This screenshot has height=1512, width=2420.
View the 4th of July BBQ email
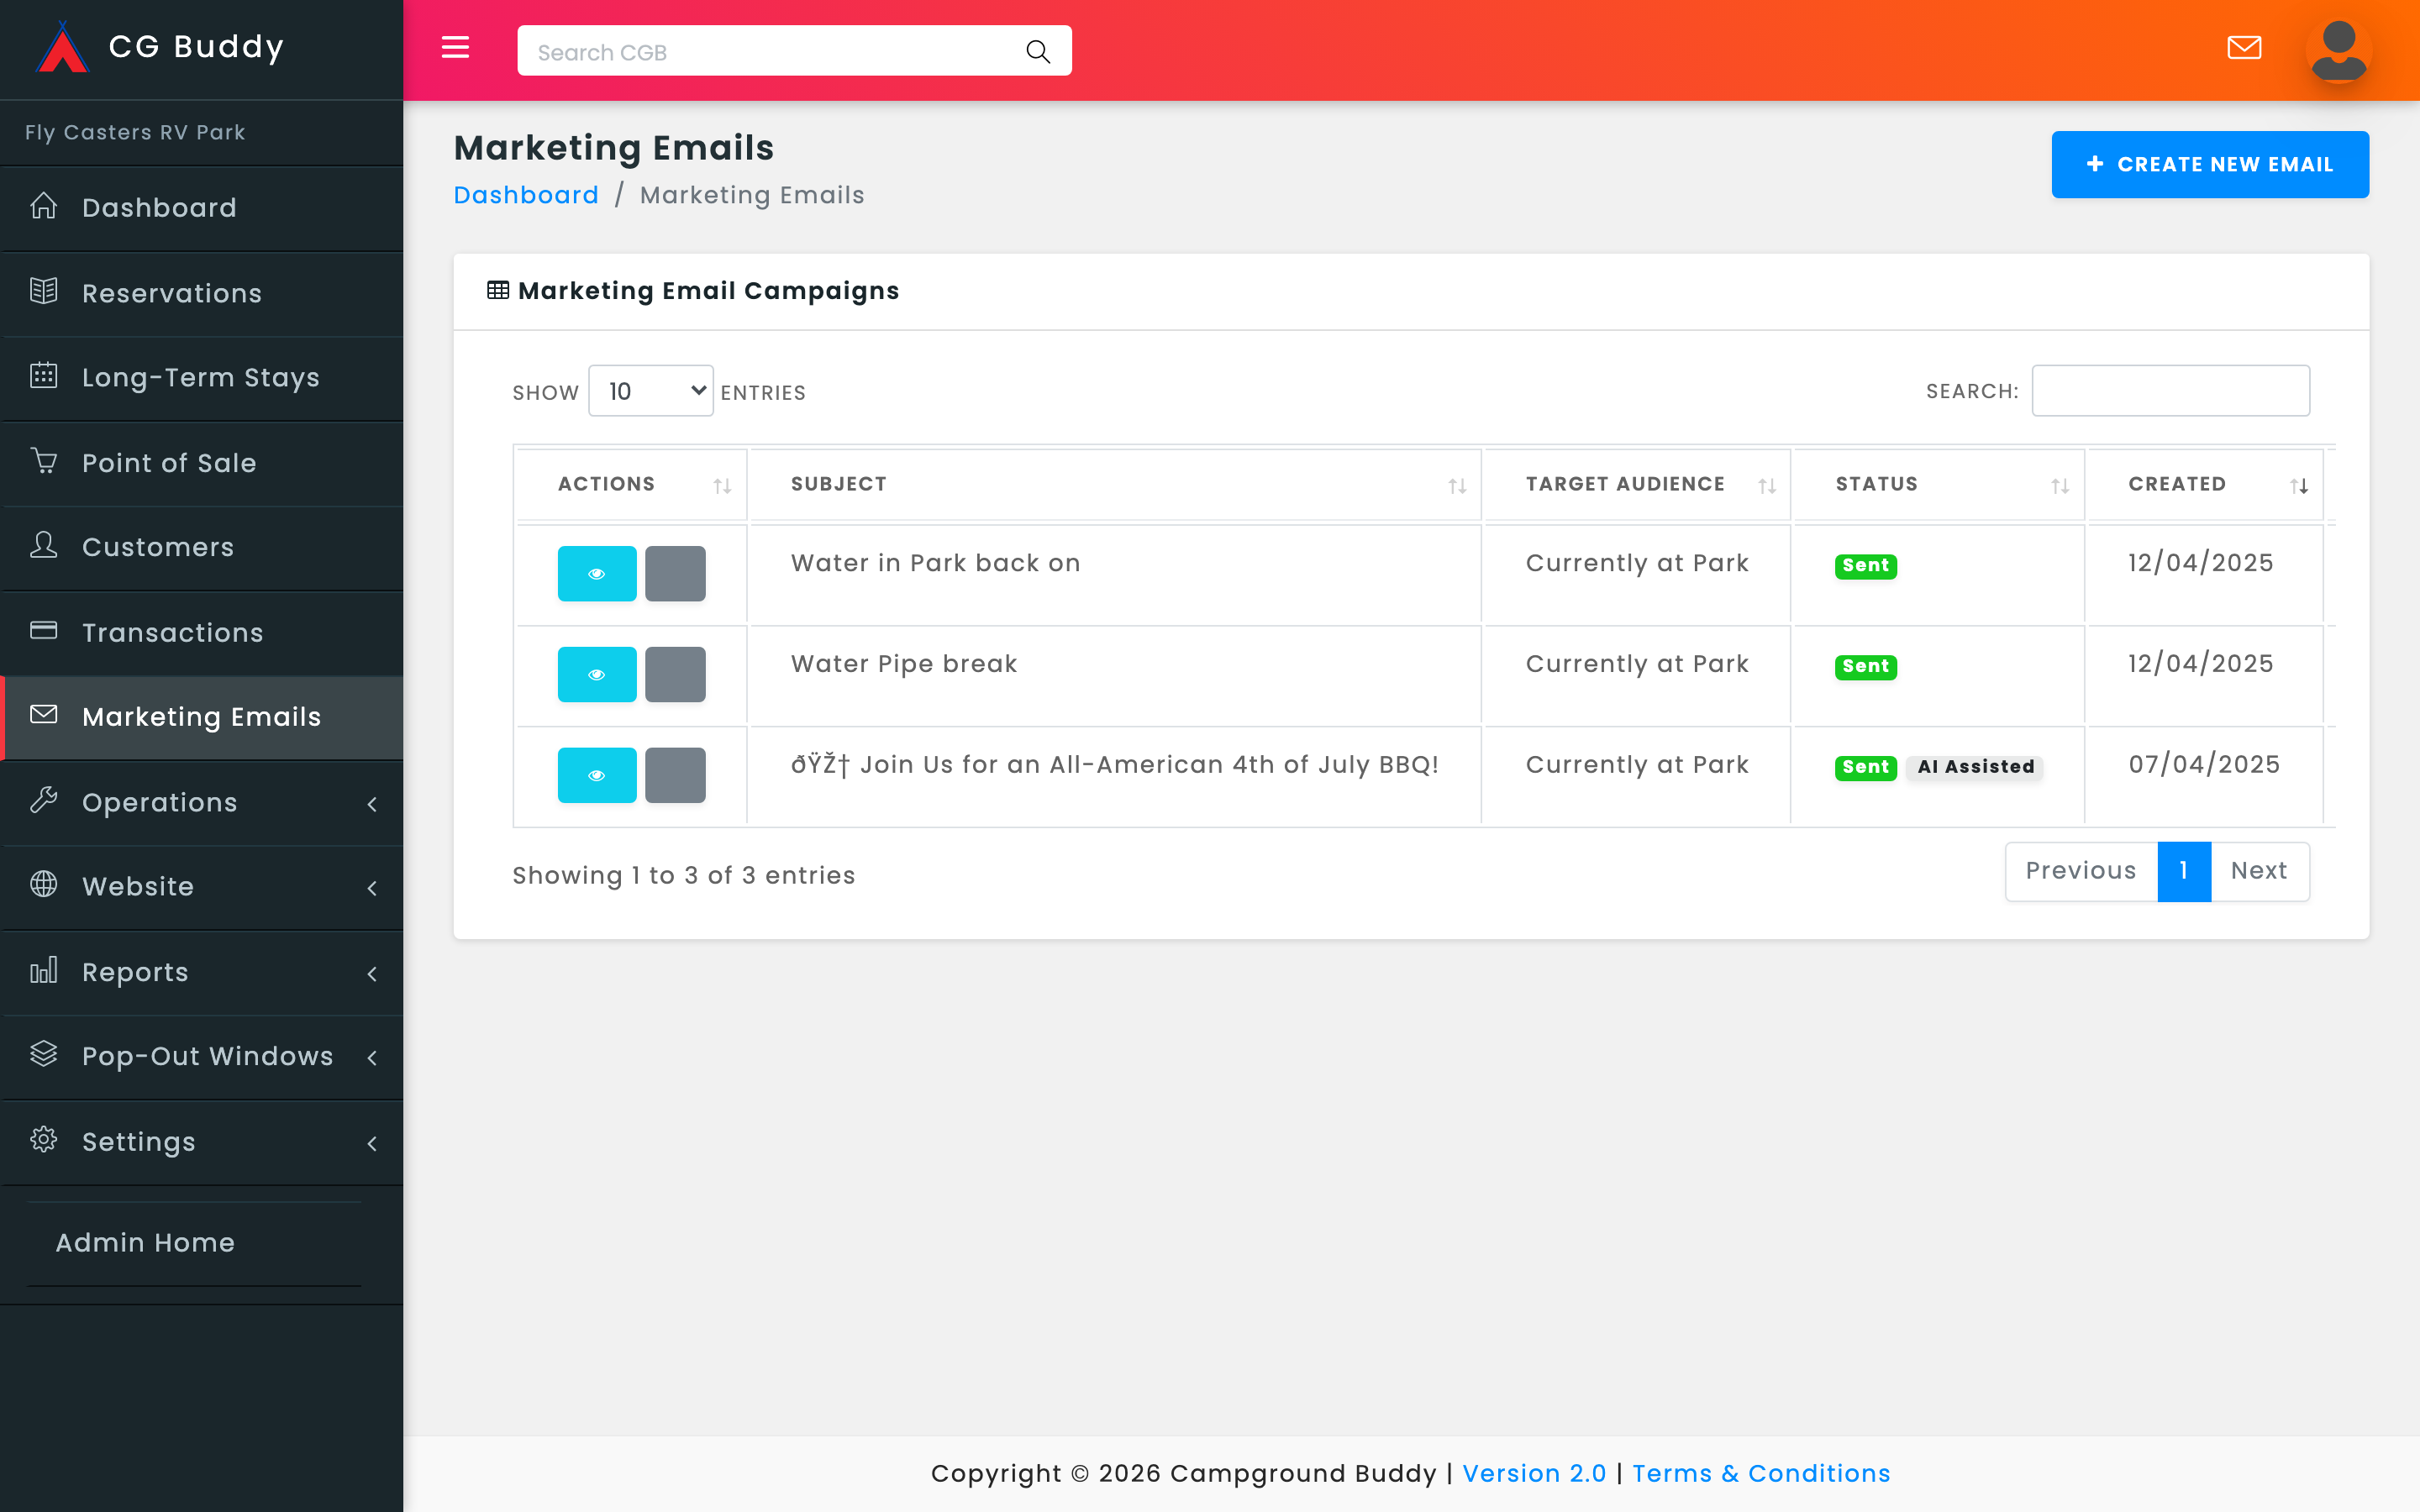597,775
